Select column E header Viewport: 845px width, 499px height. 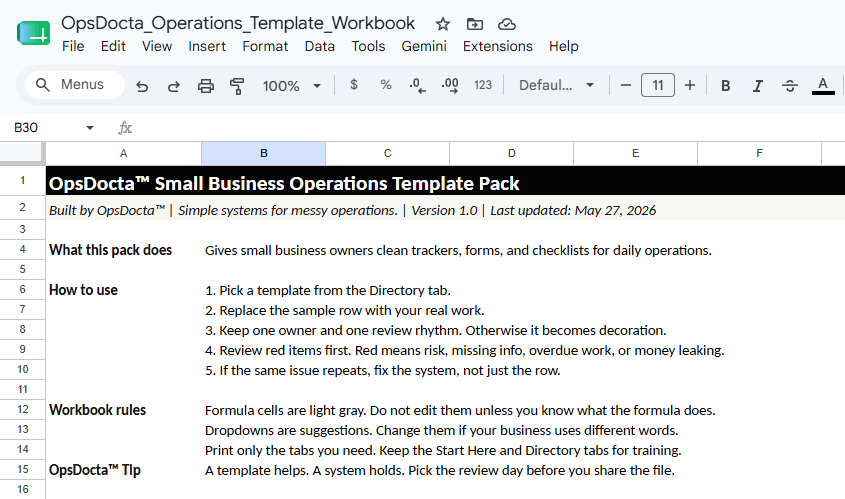point(635,154)
